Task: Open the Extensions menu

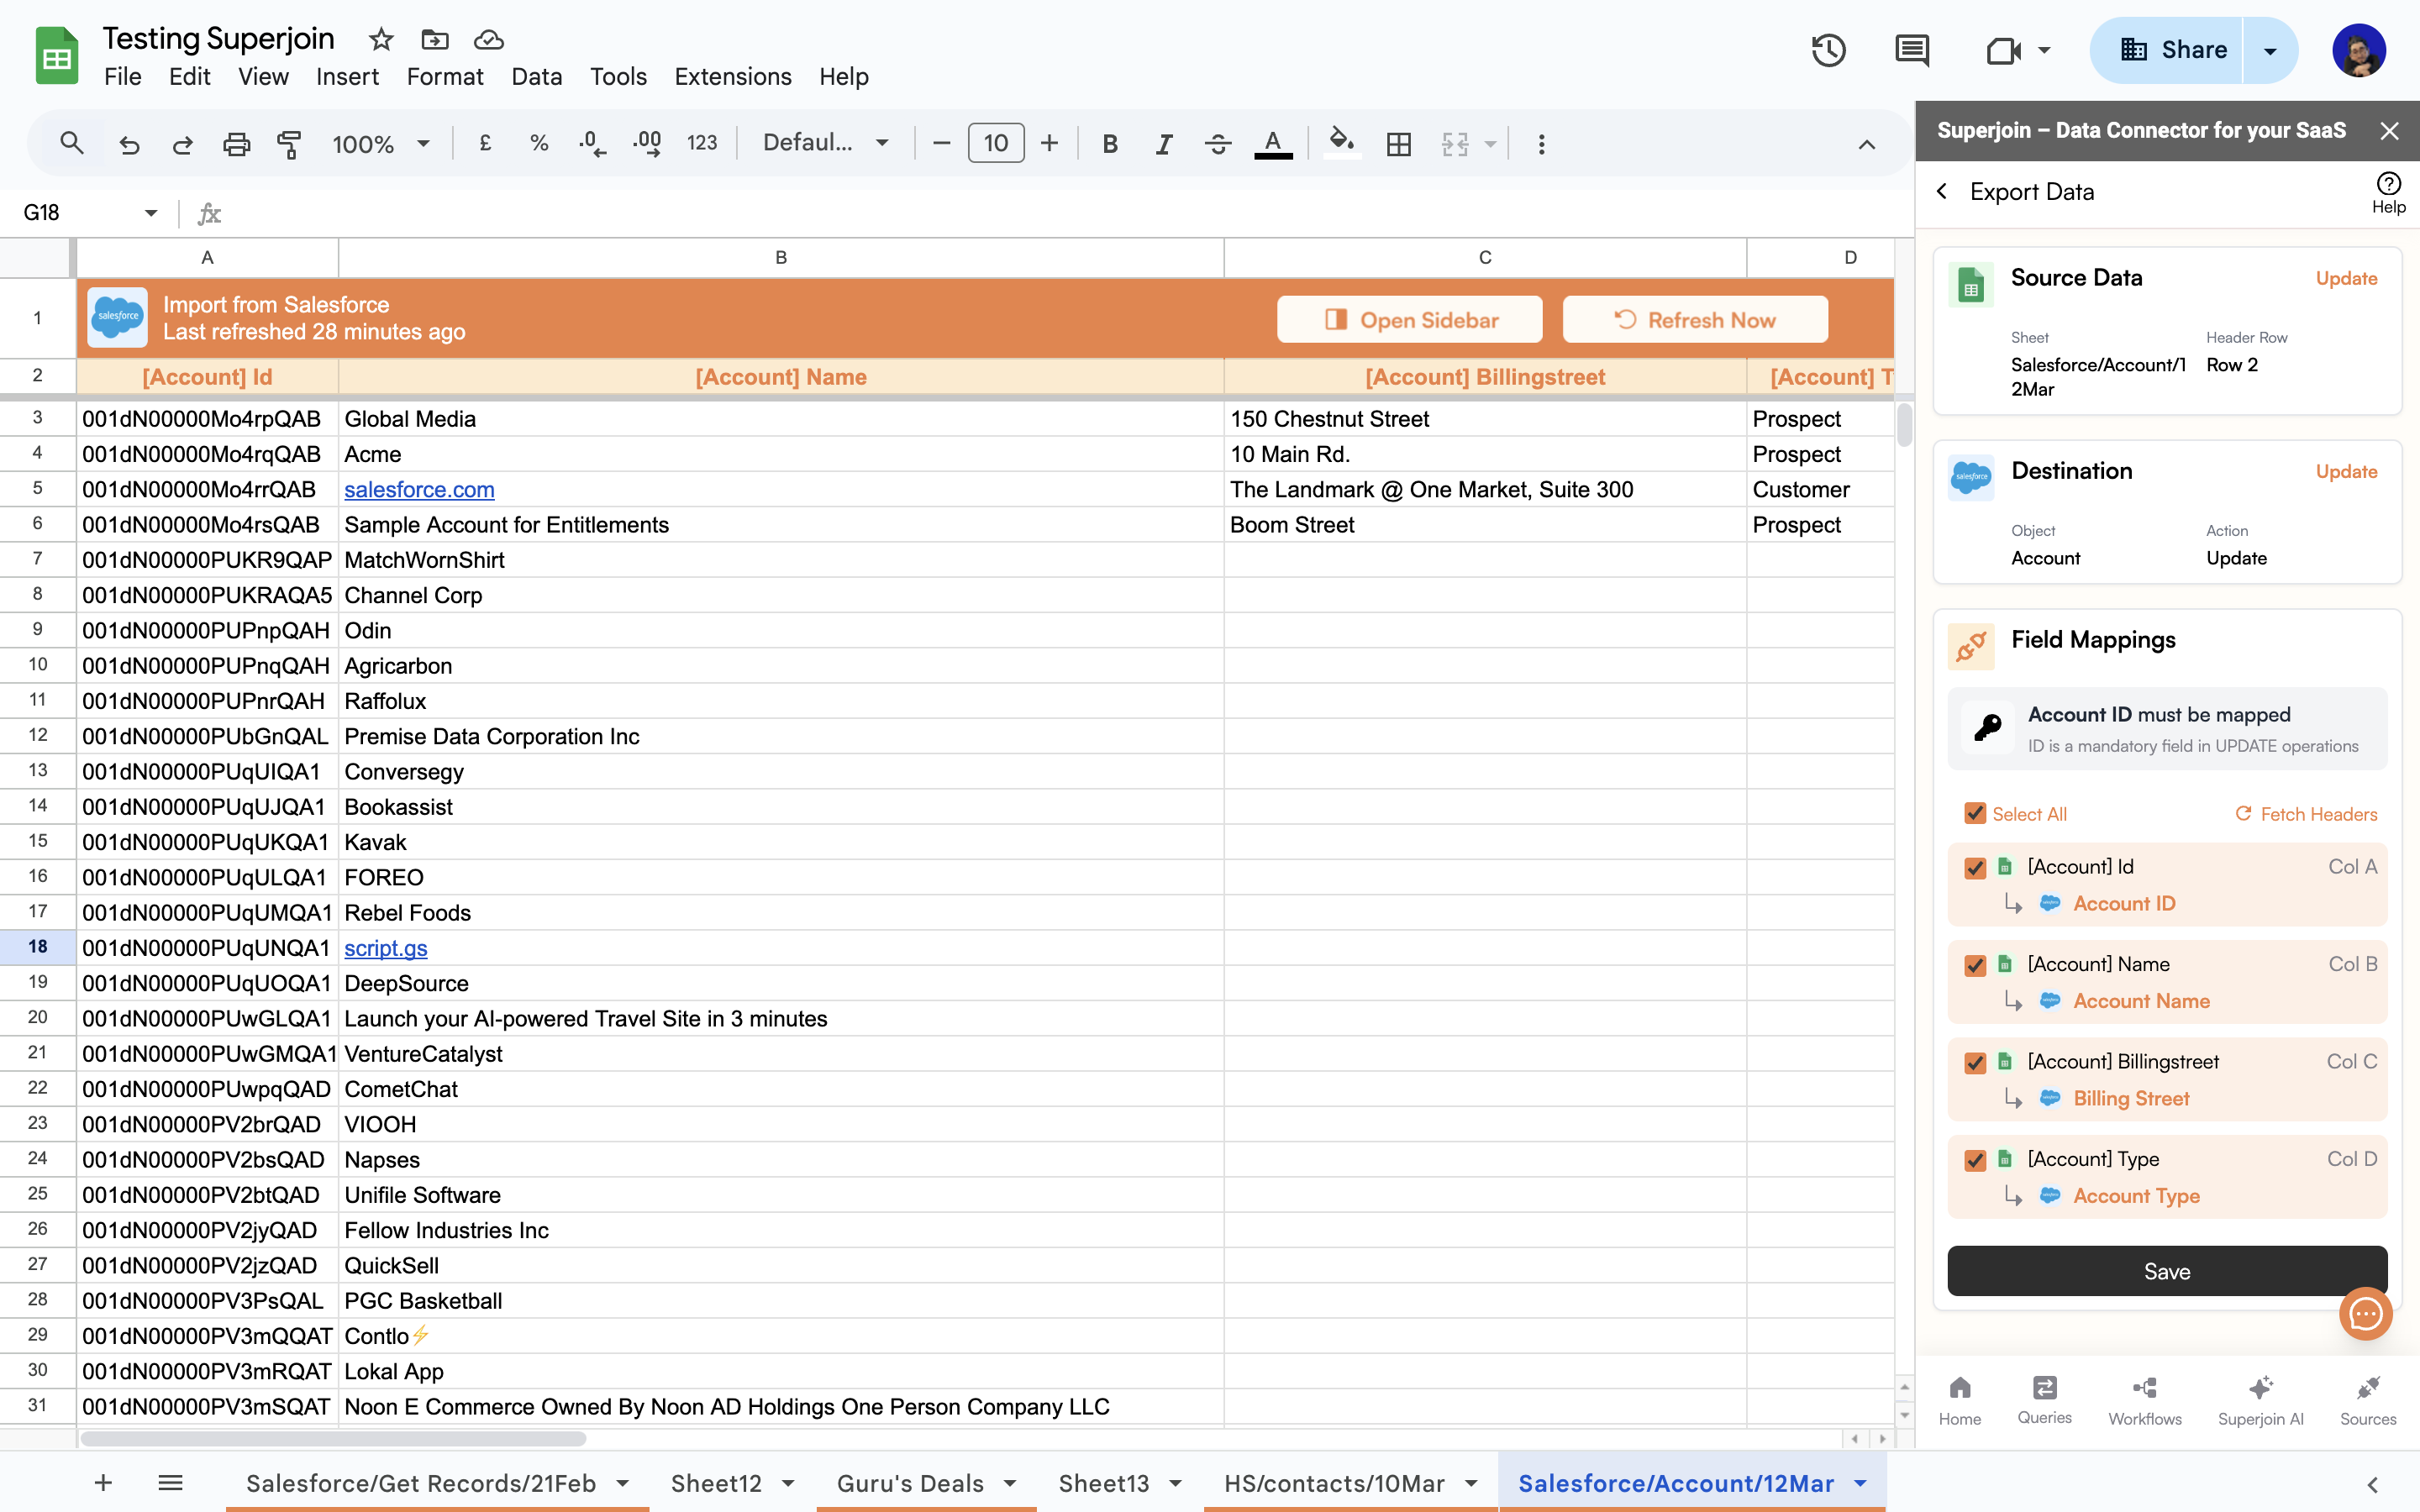Action: coord(732,77)
